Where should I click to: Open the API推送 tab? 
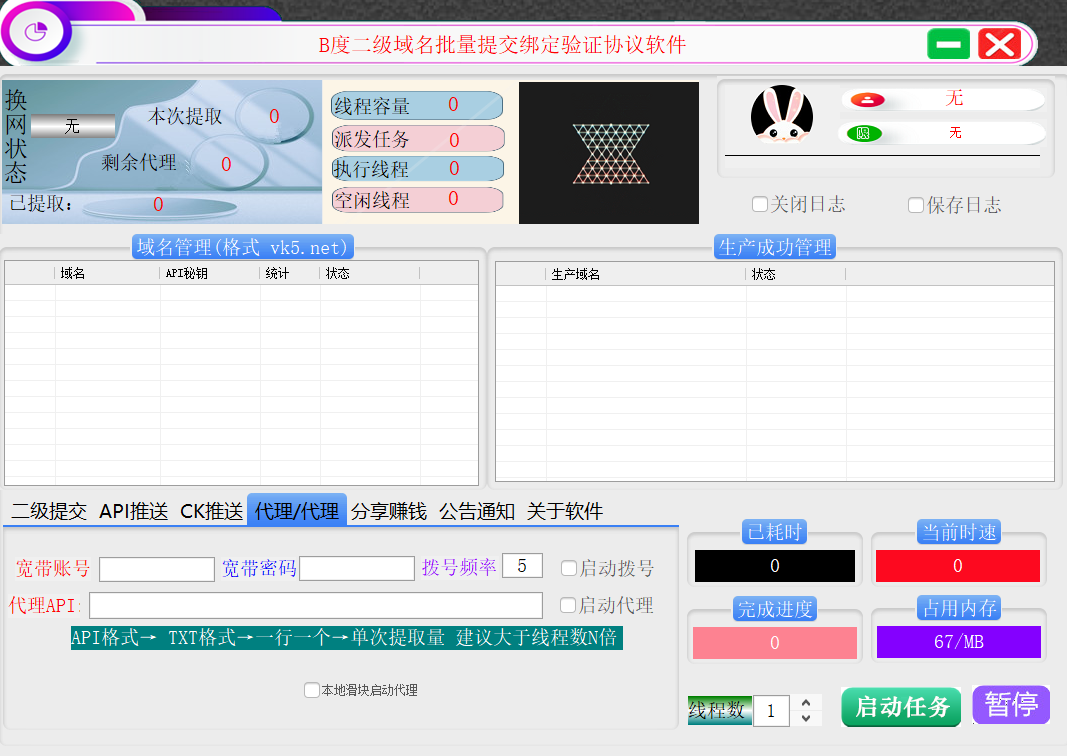[134, 512]
